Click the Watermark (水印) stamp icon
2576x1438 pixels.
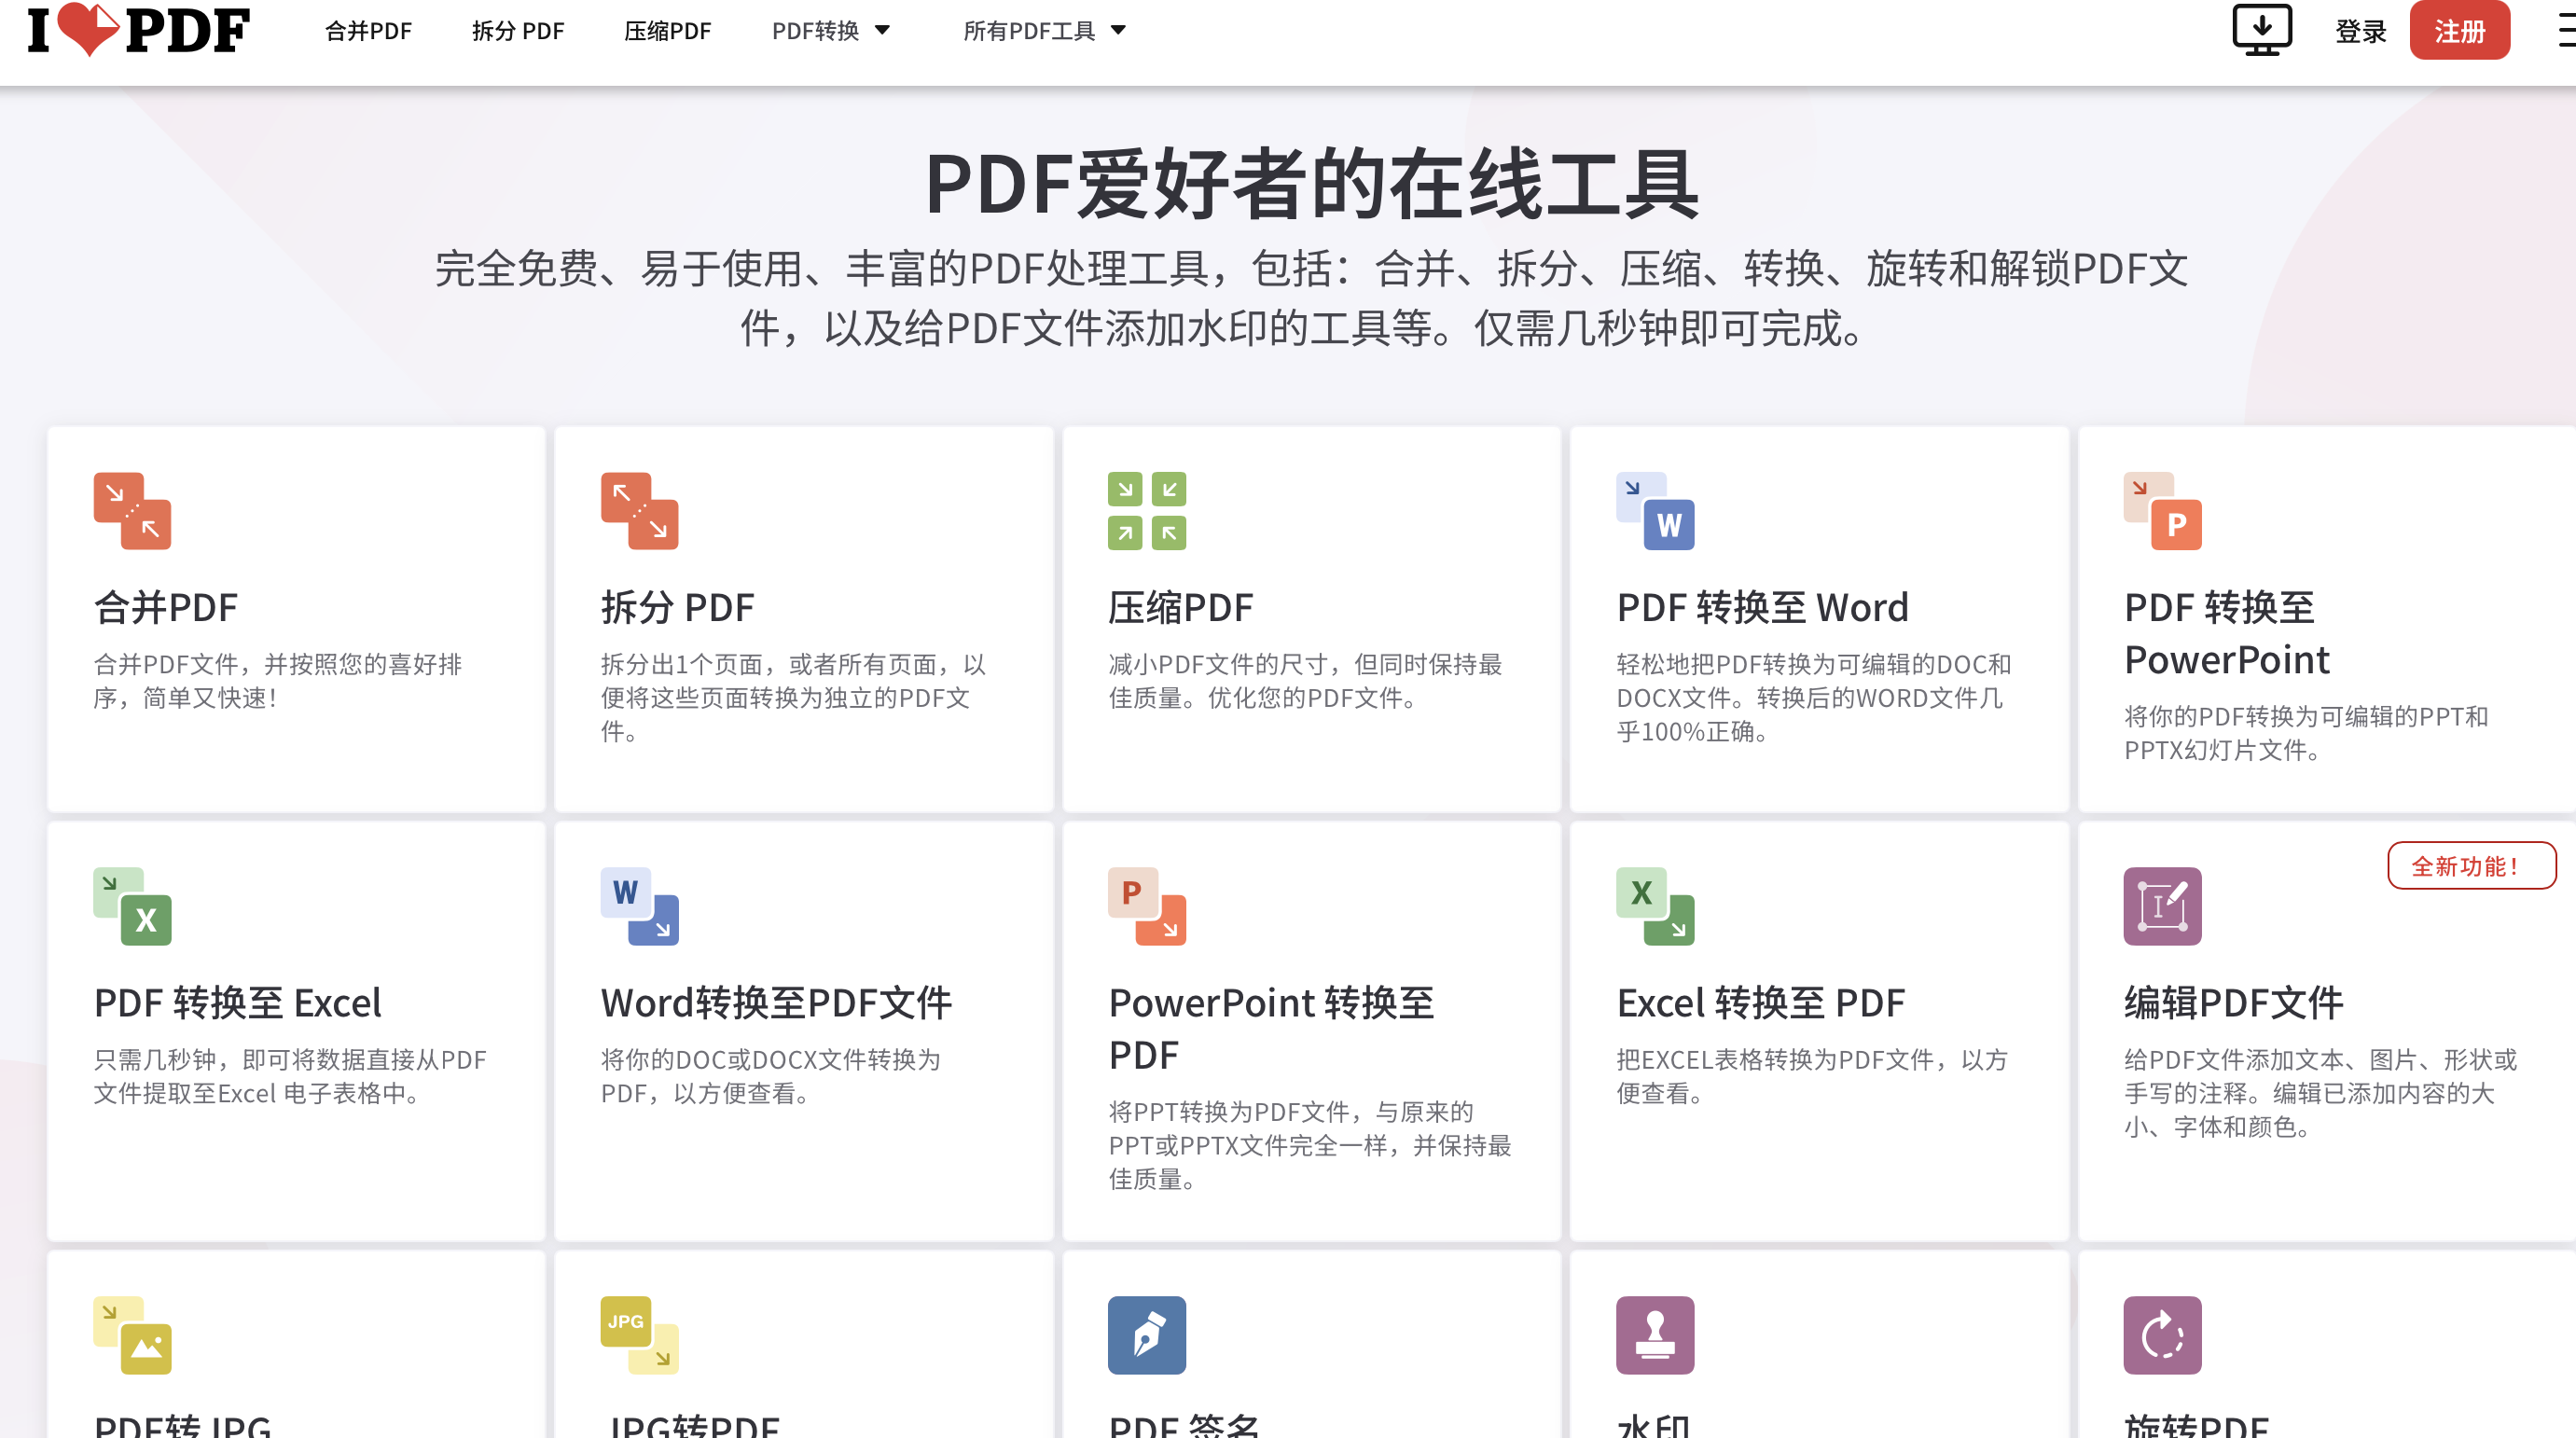1654,1335
